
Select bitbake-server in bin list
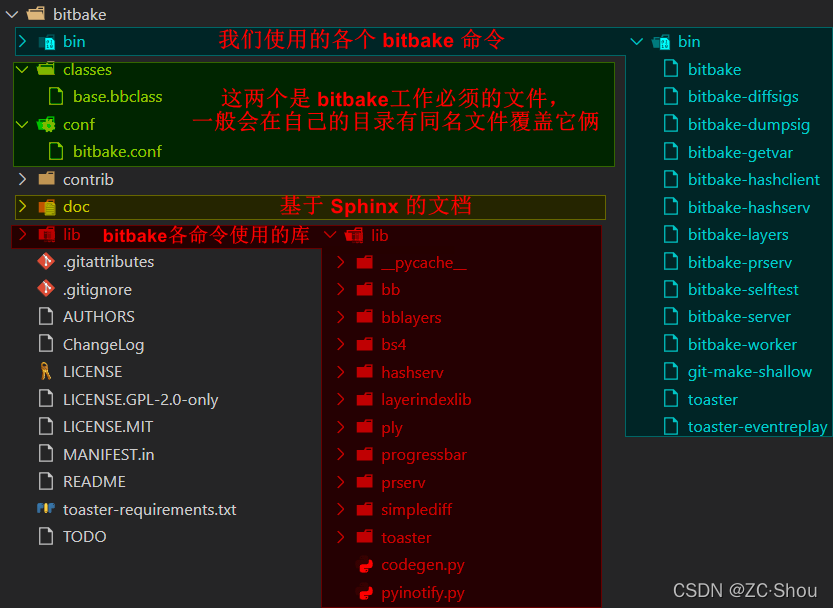click(739, 317)
